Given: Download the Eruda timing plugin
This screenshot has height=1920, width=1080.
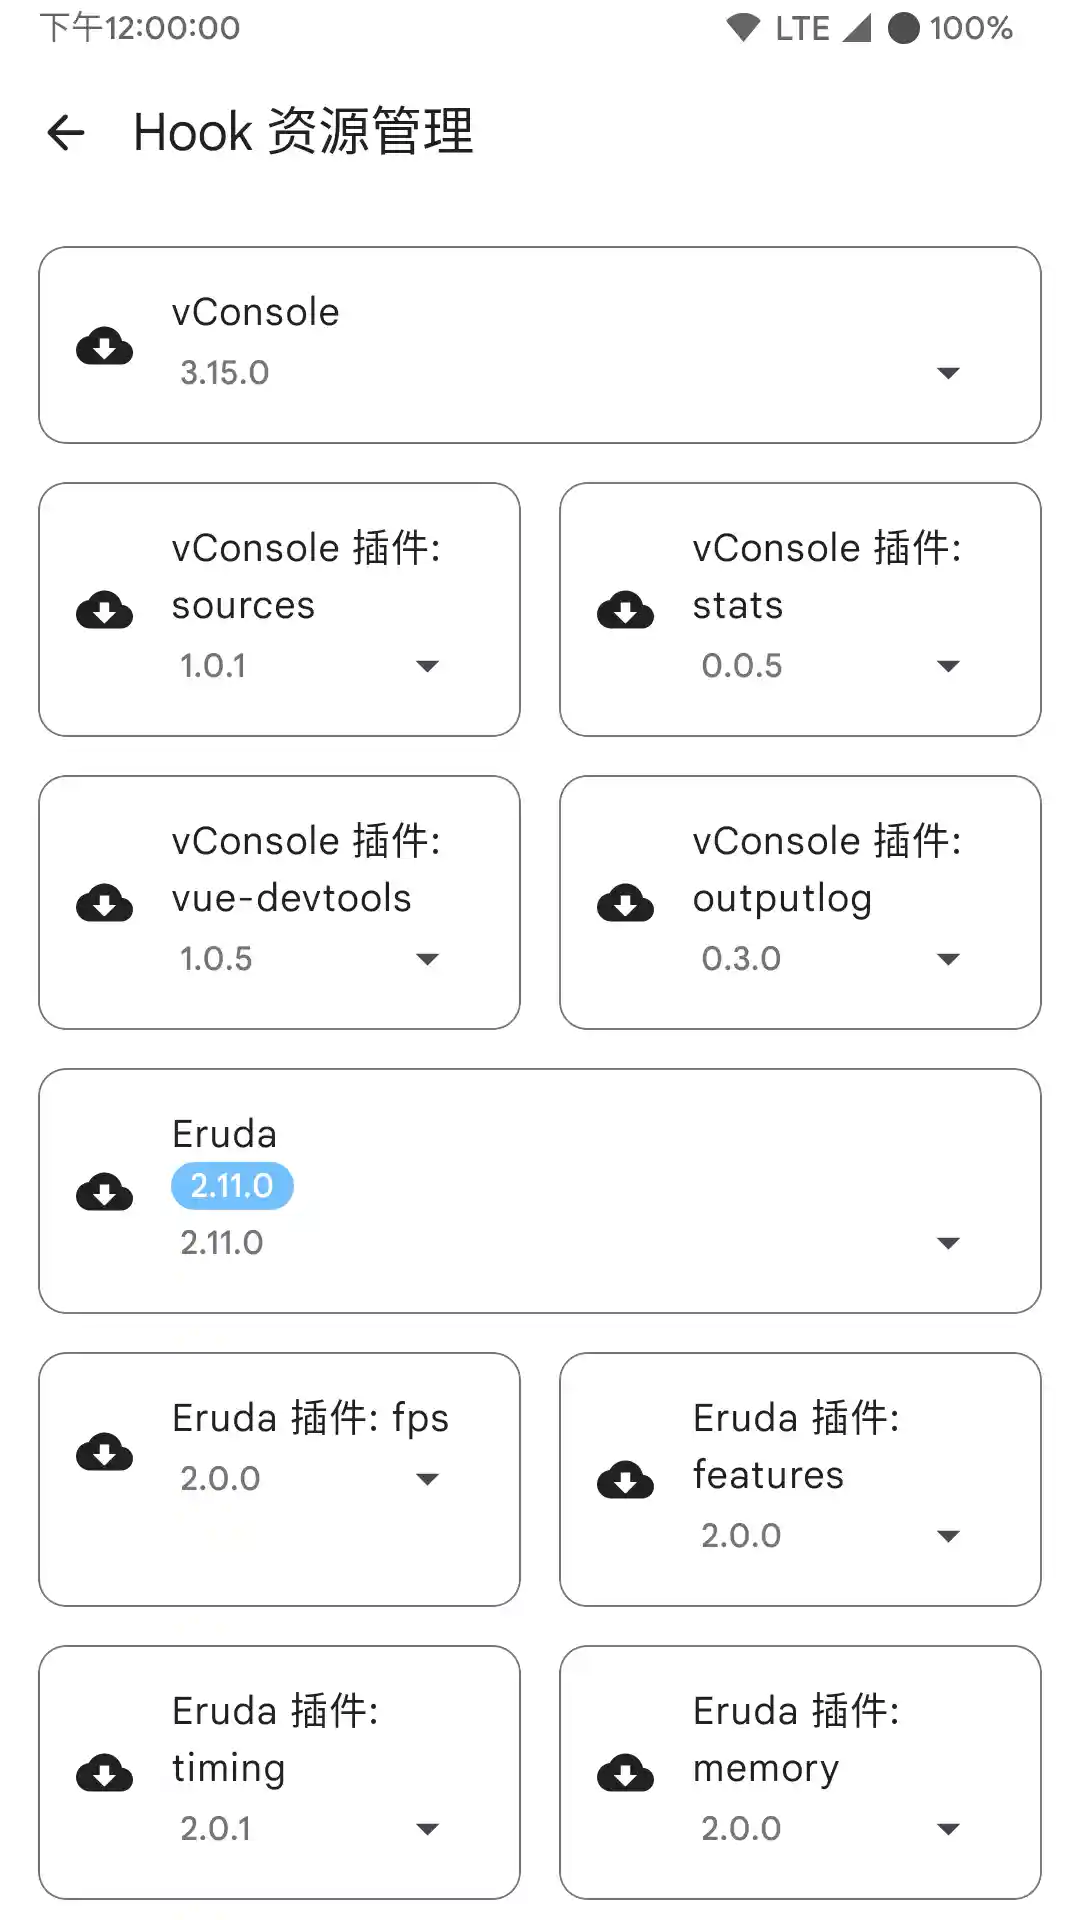Looking at the screenshot, I should pyautogui.click(x=104, y=1773).
